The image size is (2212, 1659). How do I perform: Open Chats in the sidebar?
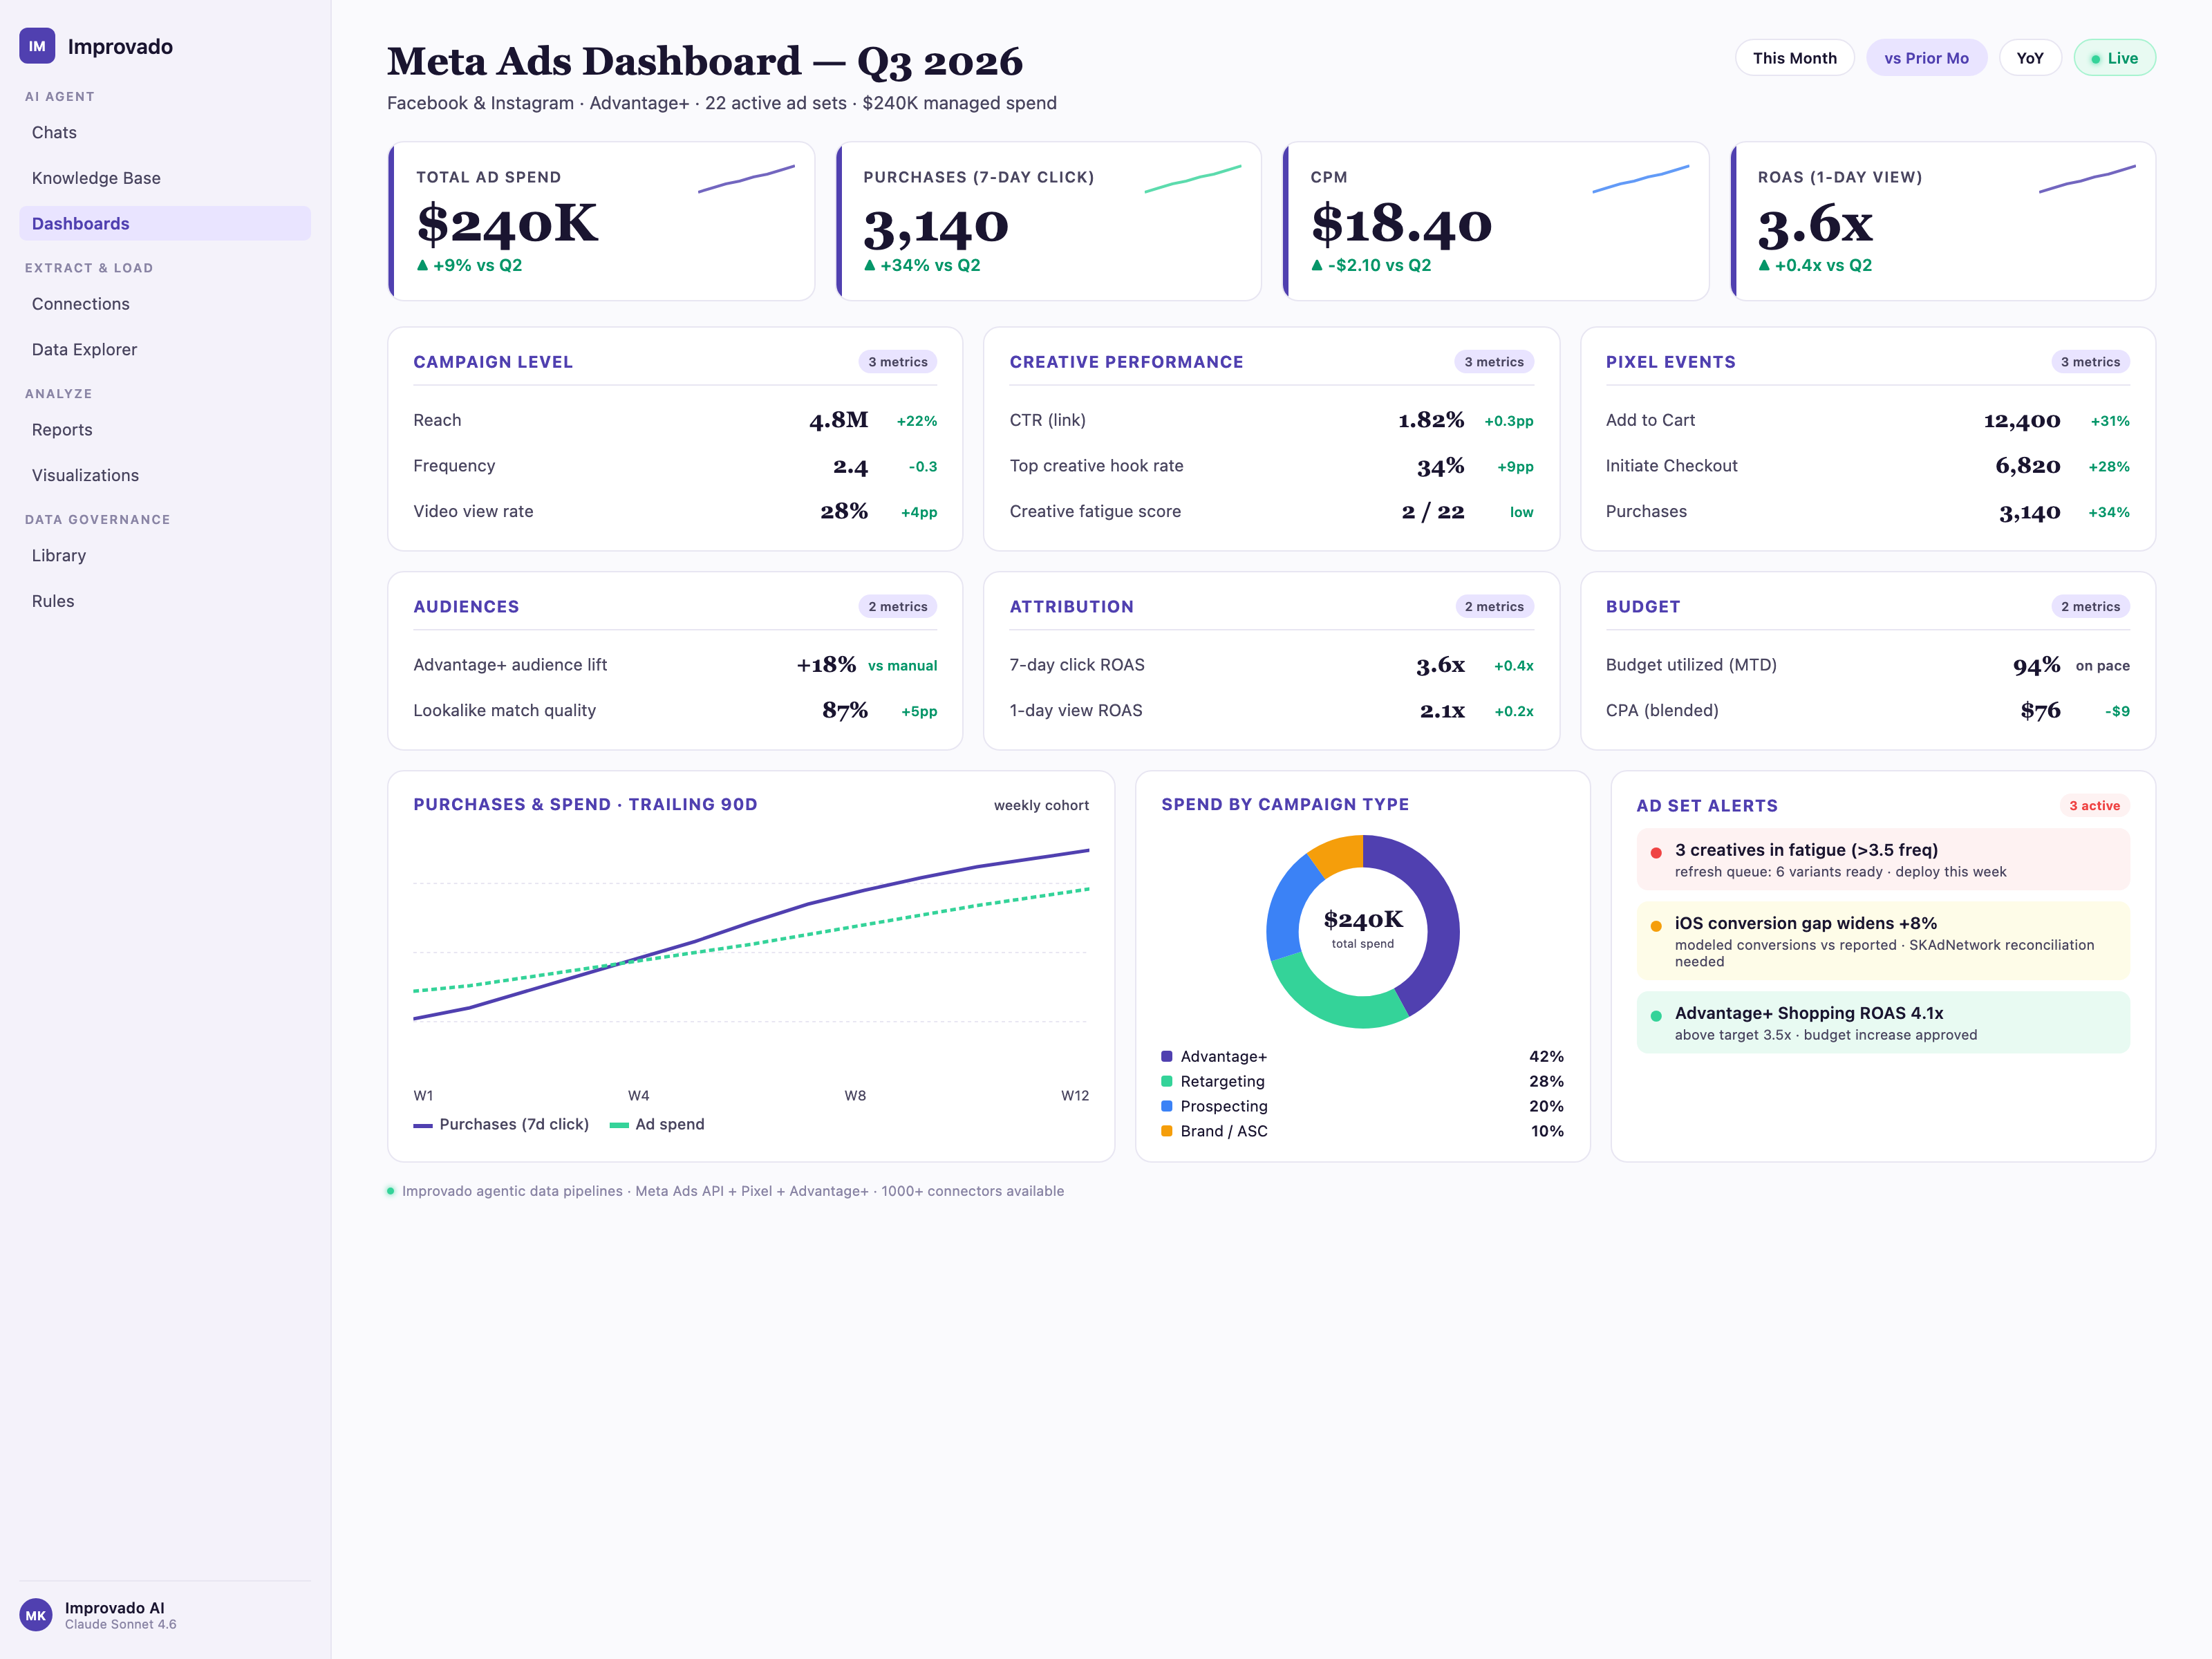[x=165, y=132]
